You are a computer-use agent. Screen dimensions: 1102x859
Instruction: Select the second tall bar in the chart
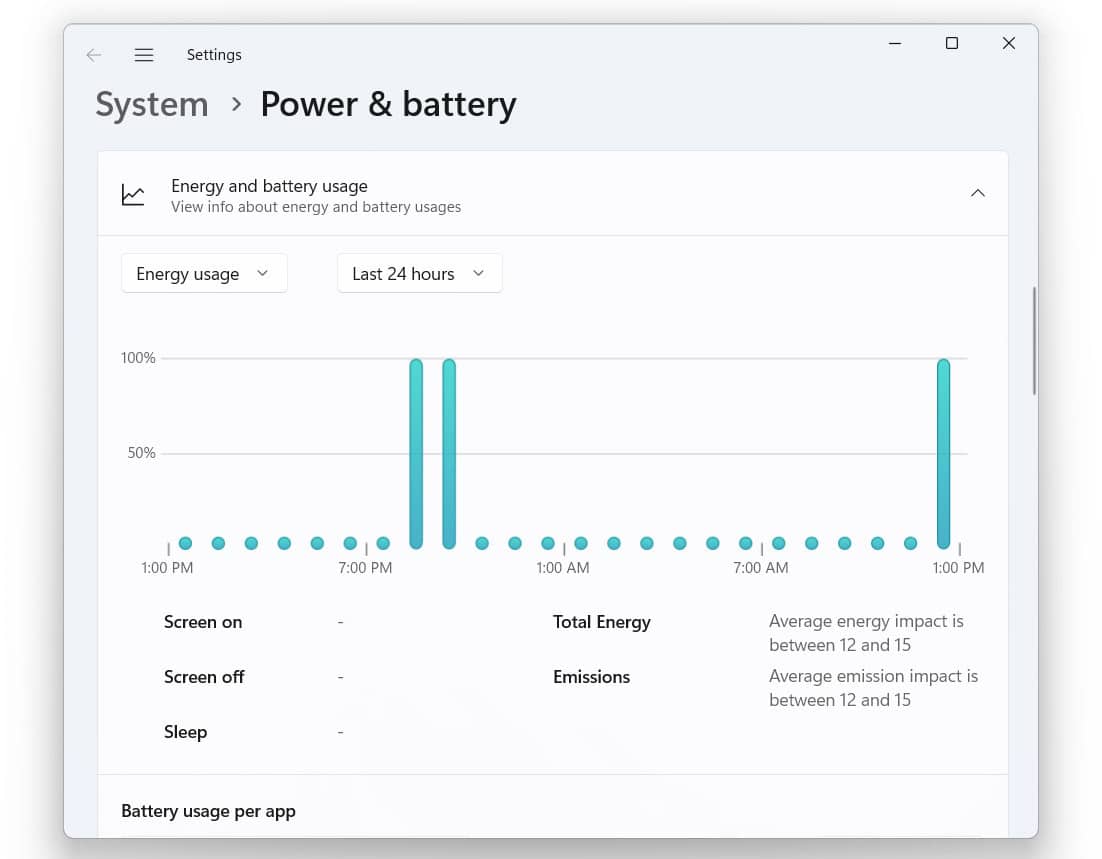(449, 453)
